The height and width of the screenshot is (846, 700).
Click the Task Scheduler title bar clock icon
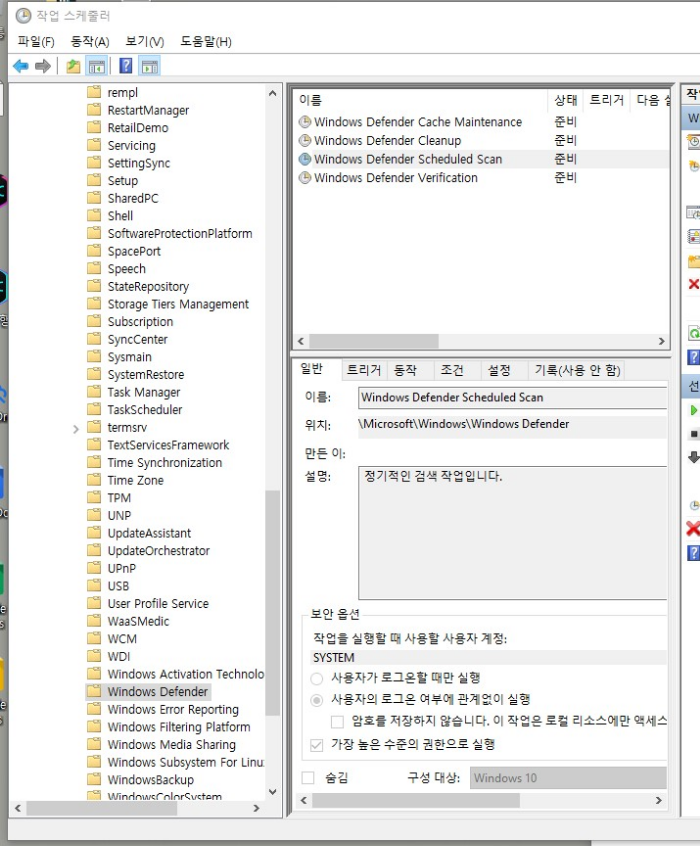point(23,16)
